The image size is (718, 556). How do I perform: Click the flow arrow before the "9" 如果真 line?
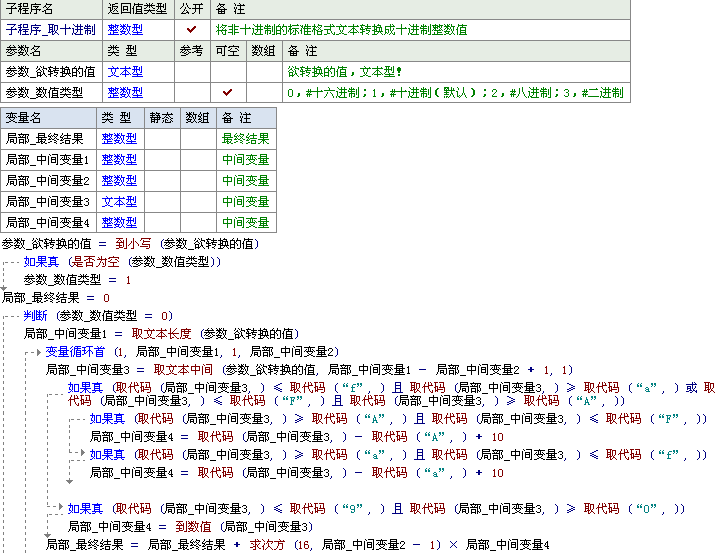pos(60,509)
